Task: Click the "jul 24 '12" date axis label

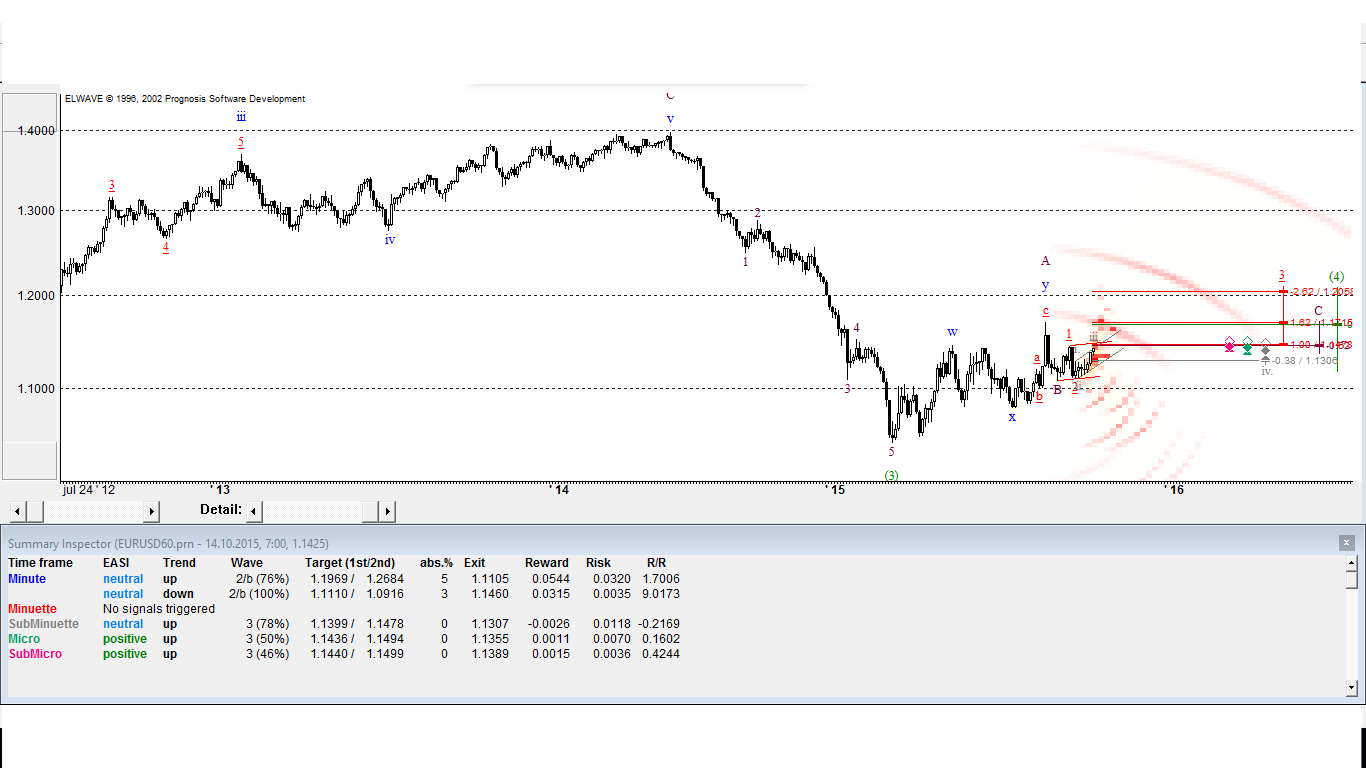Action: click(89, 490)
